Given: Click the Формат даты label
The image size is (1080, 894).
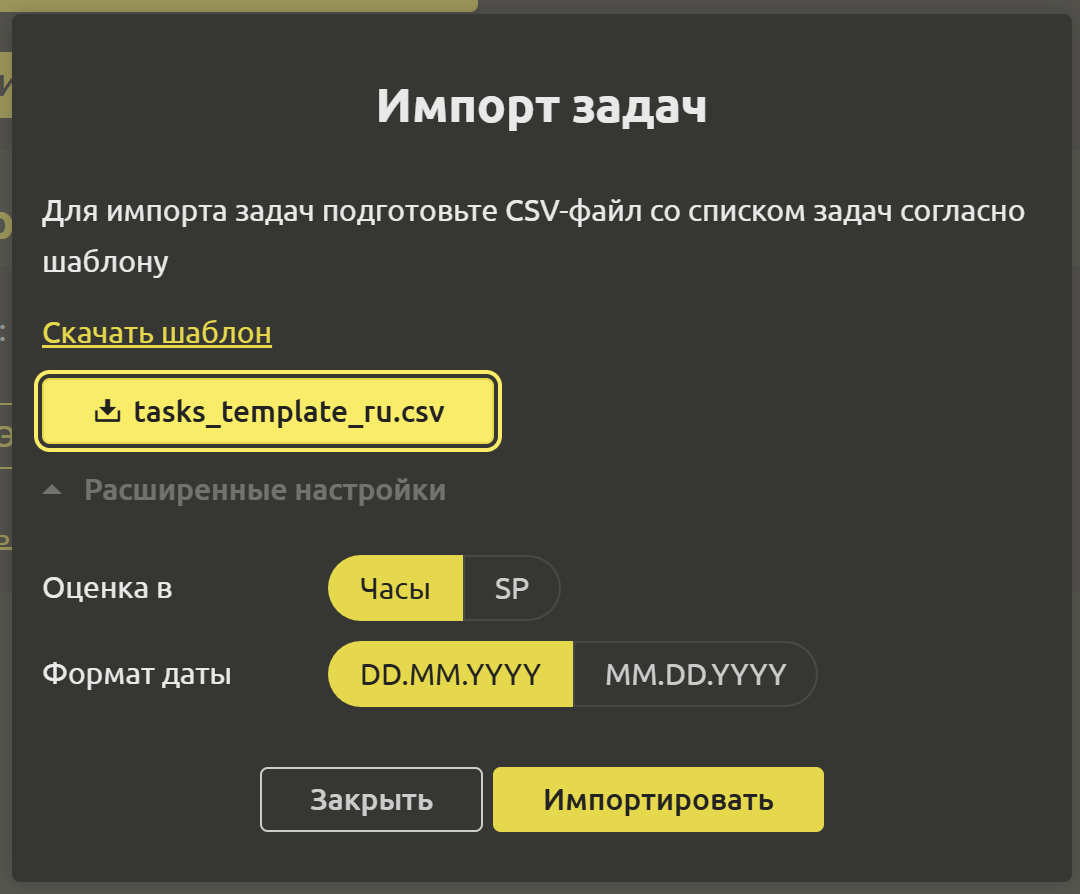Looking at the screenshot, I should 136,675.
